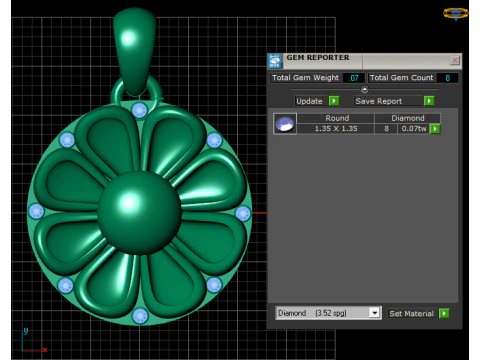The height and width of the screenshot is (360, 480).
Task: Click the 1.35 X 1.35 size cell
Action: tap(336, 129)
